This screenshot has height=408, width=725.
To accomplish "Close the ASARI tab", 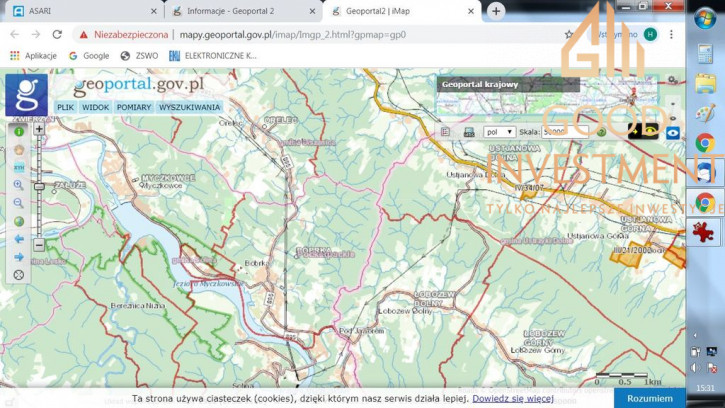I will pos(154,11).
